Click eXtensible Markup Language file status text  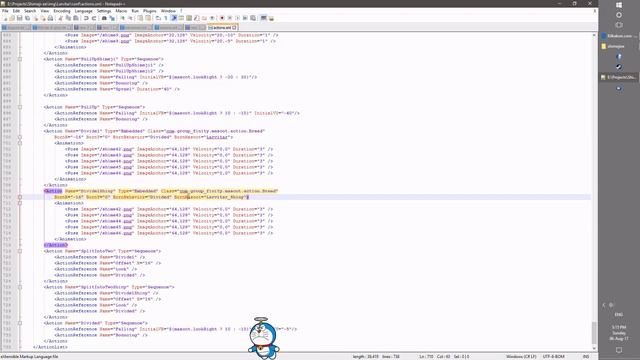click(x=29, y=356)
